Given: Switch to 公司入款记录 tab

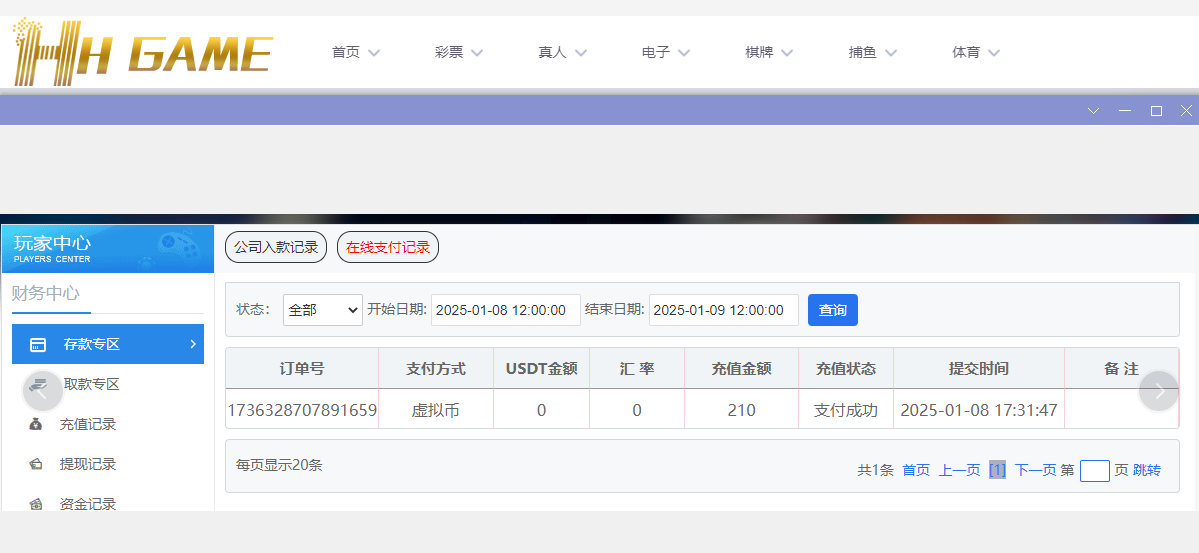Looking at the screenshot, I should [276, 248].
